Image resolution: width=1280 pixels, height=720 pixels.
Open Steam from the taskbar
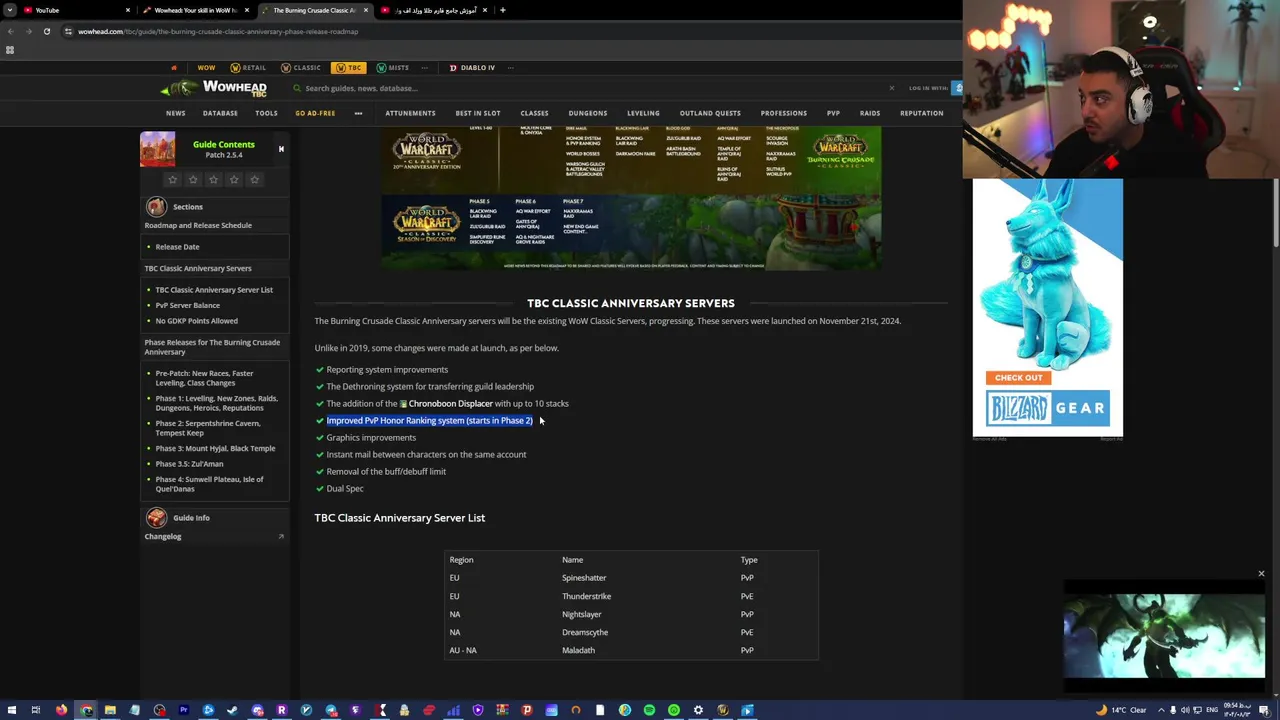point(232,710)
